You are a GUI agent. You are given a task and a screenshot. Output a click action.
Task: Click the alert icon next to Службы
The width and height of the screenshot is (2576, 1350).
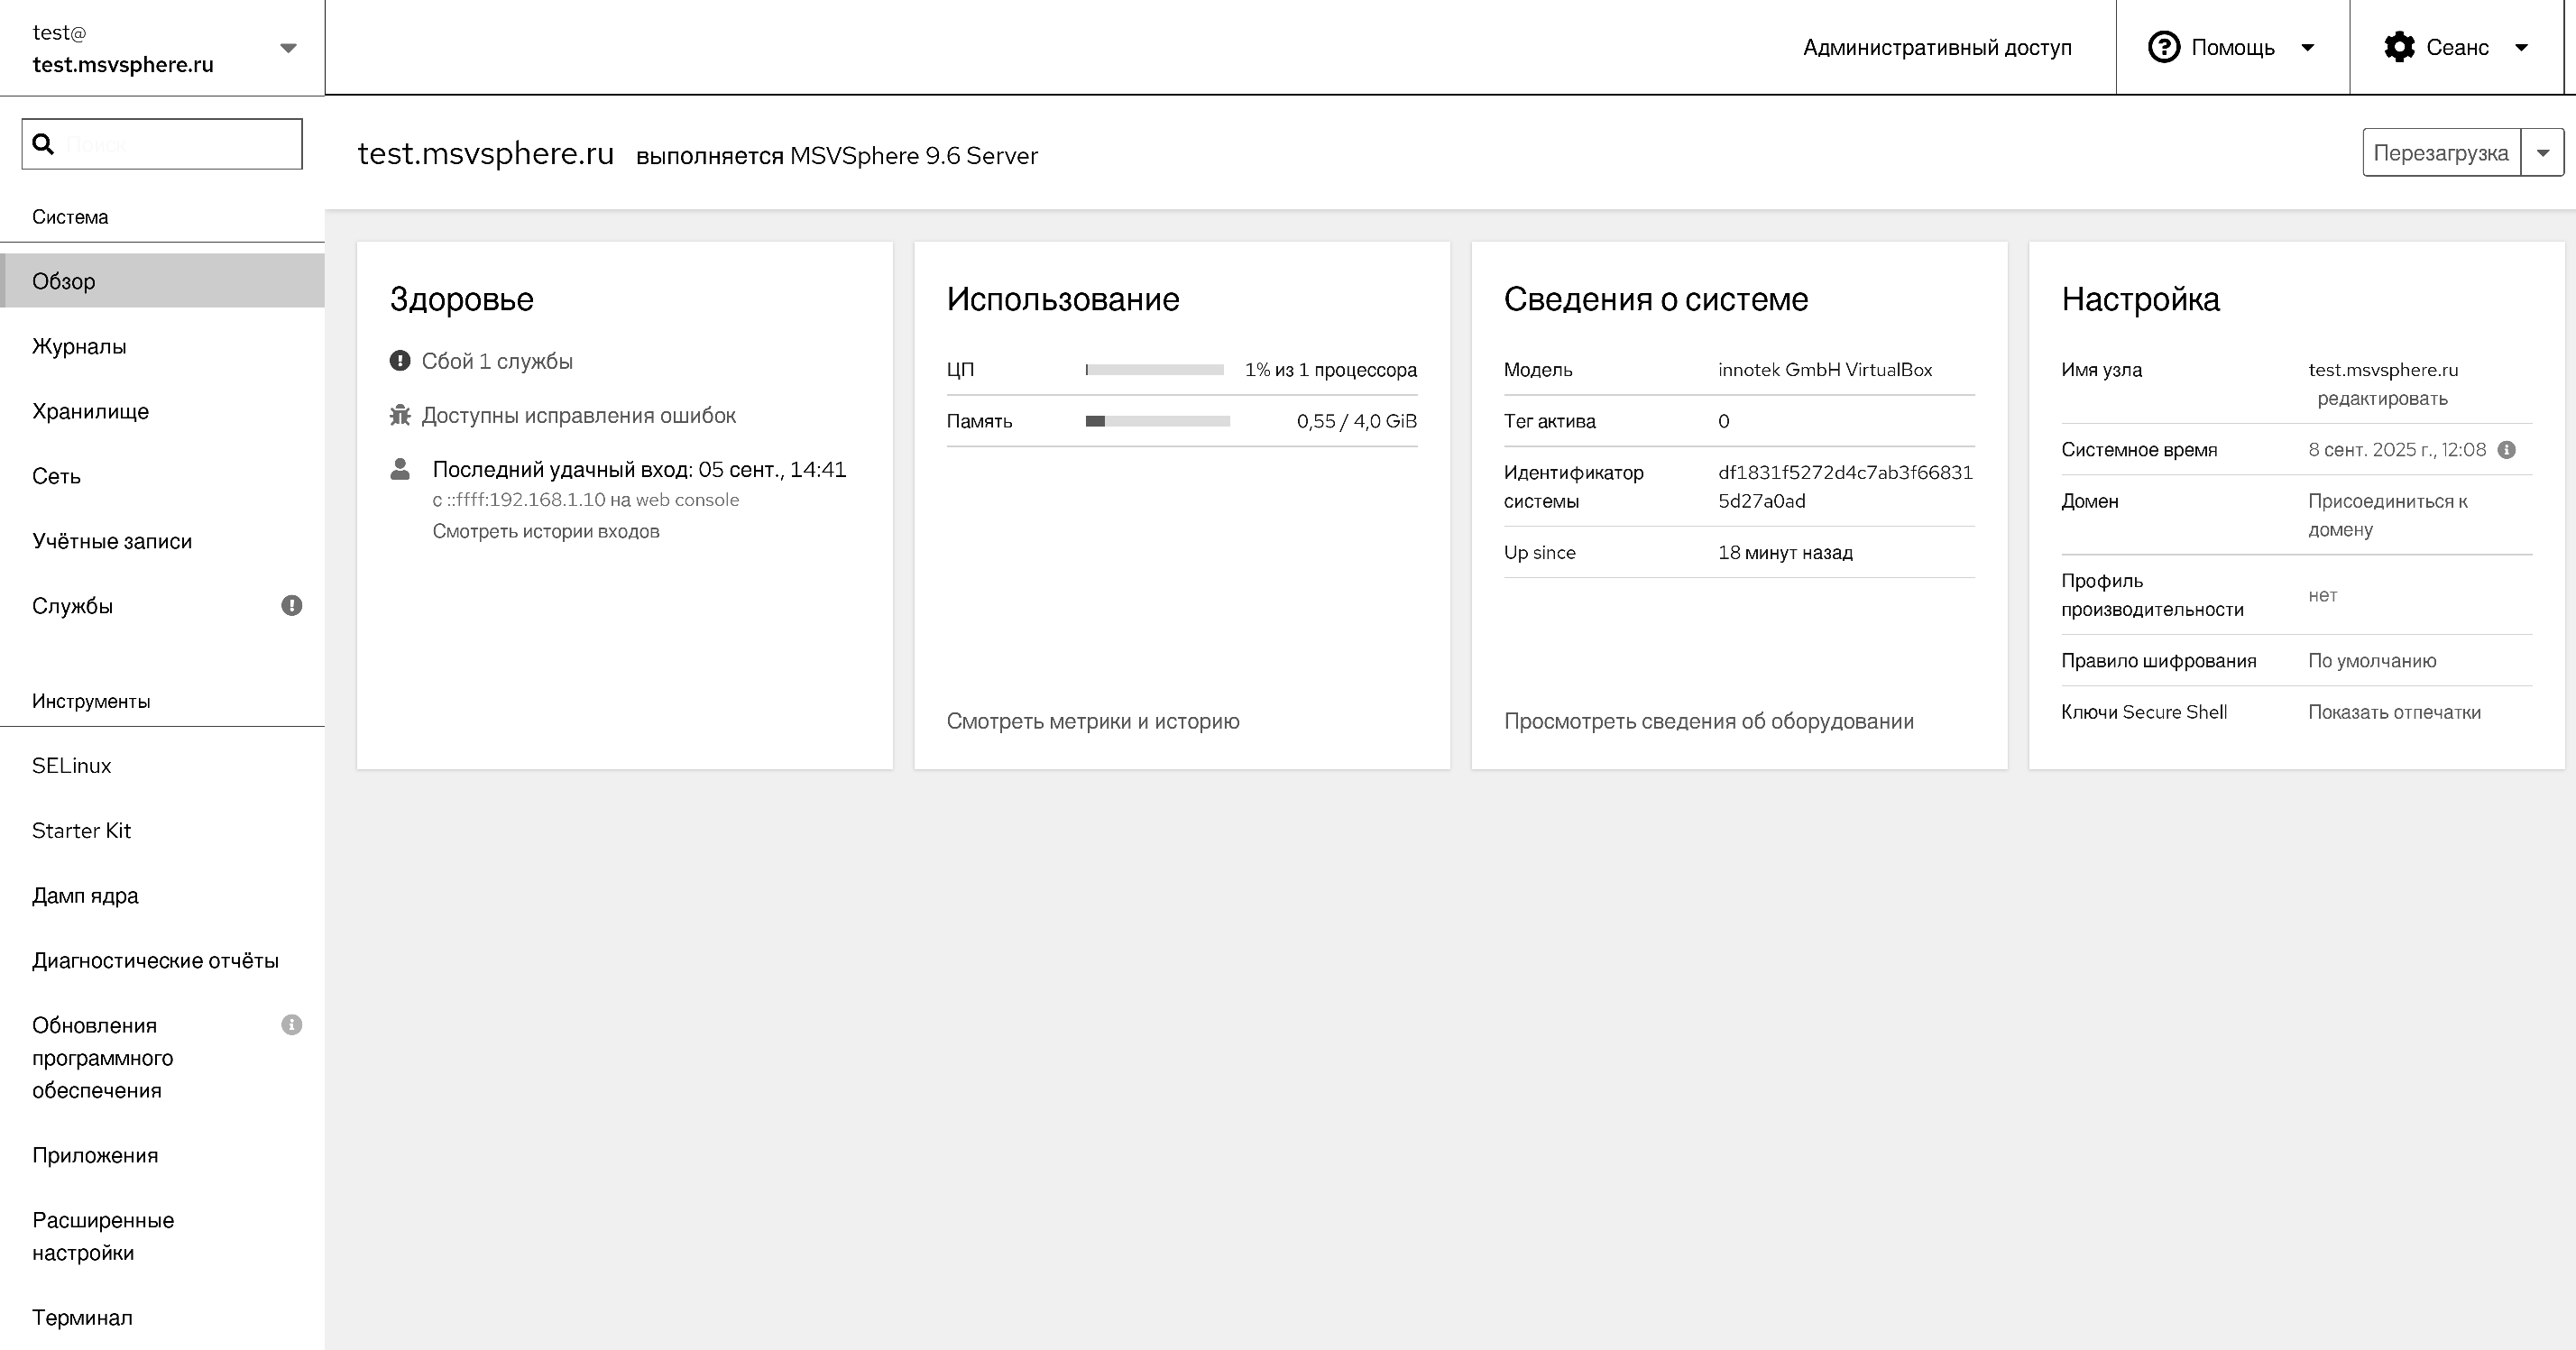(291, 606)
